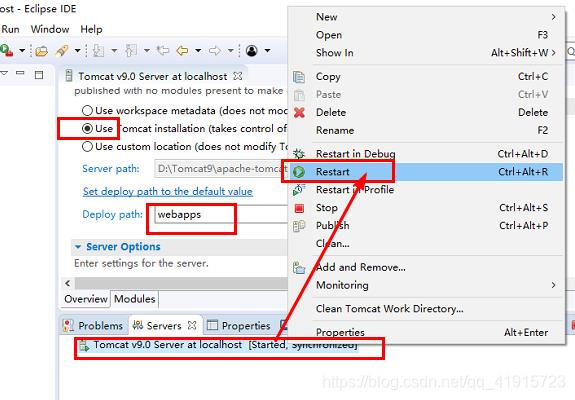575x400 pixels.
Task: Click Set deploy path to the default value link
Action: (x=168, y=191)
